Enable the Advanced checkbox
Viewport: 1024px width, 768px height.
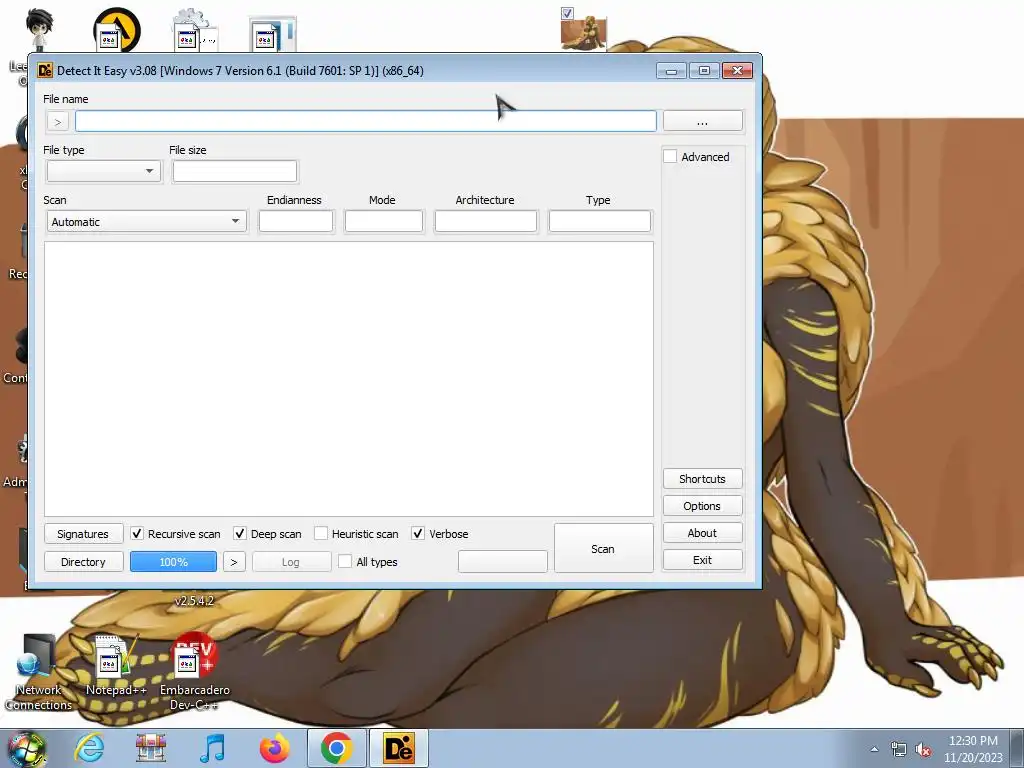pos(670,157)
